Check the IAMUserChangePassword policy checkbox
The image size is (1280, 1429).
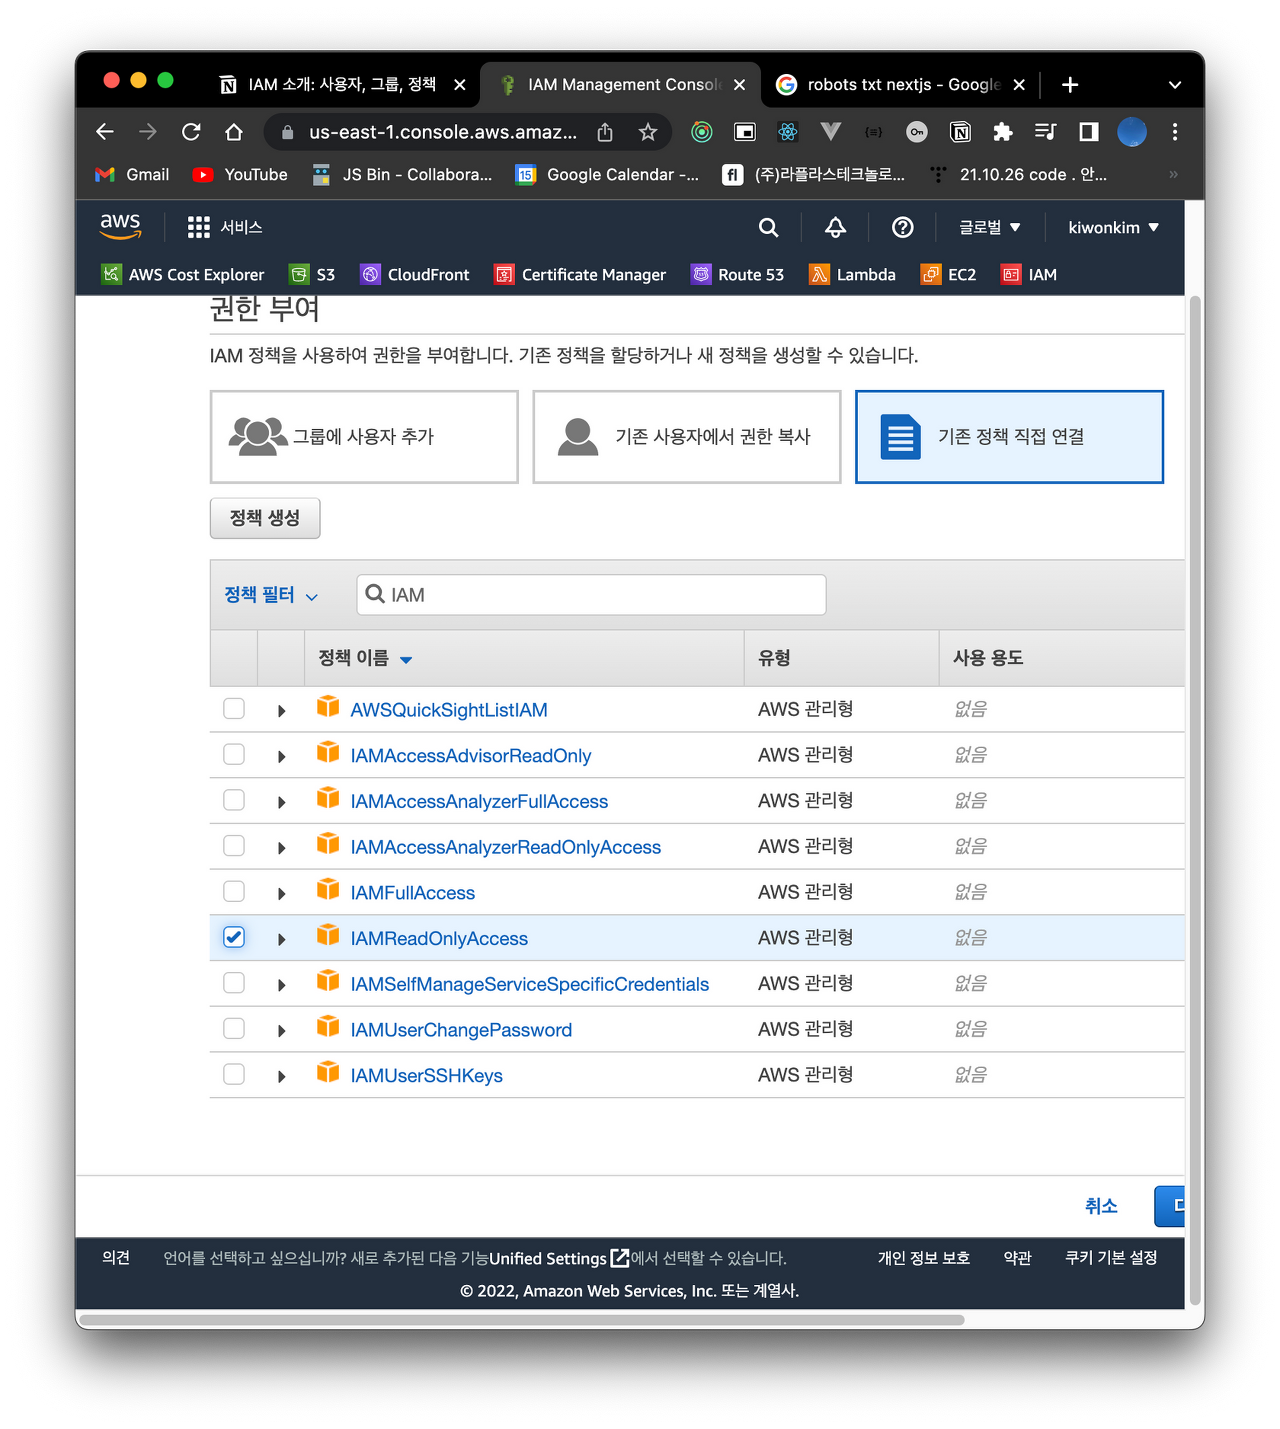click(x=234, y=1028)
